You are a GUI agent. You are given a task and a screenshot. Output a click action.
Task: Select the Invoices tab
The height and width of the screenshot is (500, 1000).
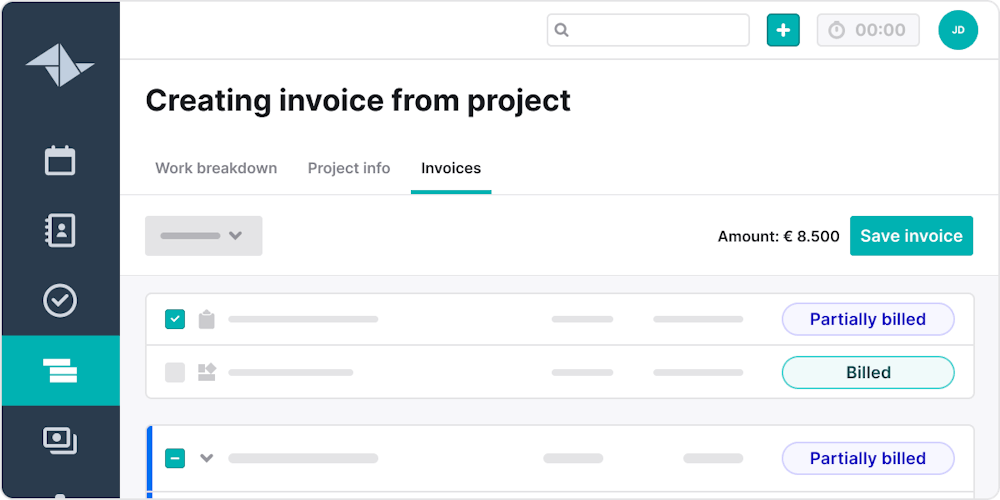coord(451,168)
